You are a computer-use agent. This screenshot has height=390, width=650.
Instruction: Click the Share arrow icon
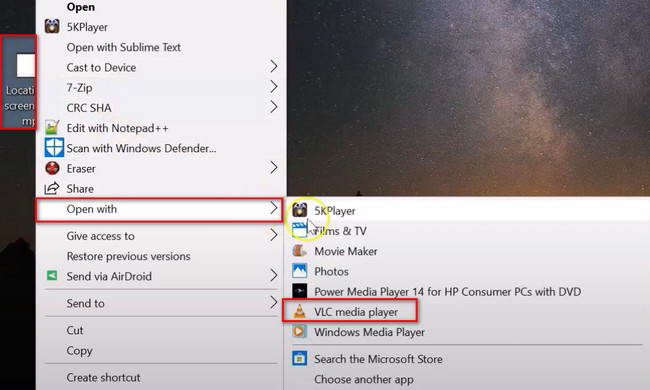tap(52, 189)
